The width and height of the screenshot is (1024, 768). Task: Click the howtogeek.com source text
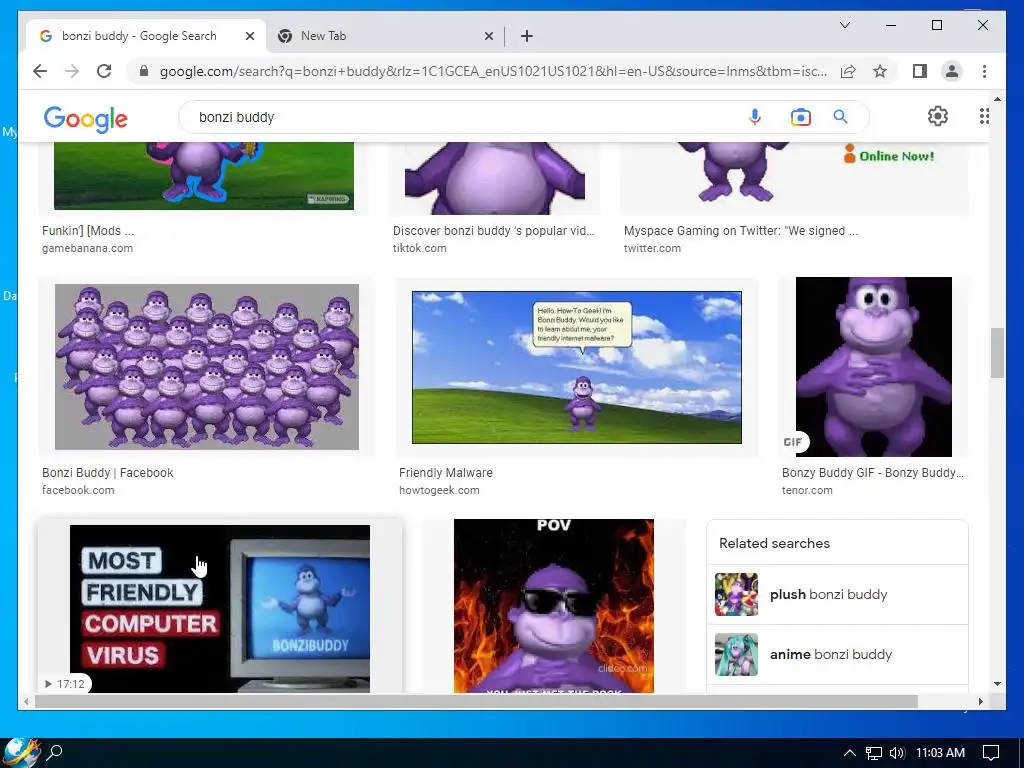tap(439, 490)
